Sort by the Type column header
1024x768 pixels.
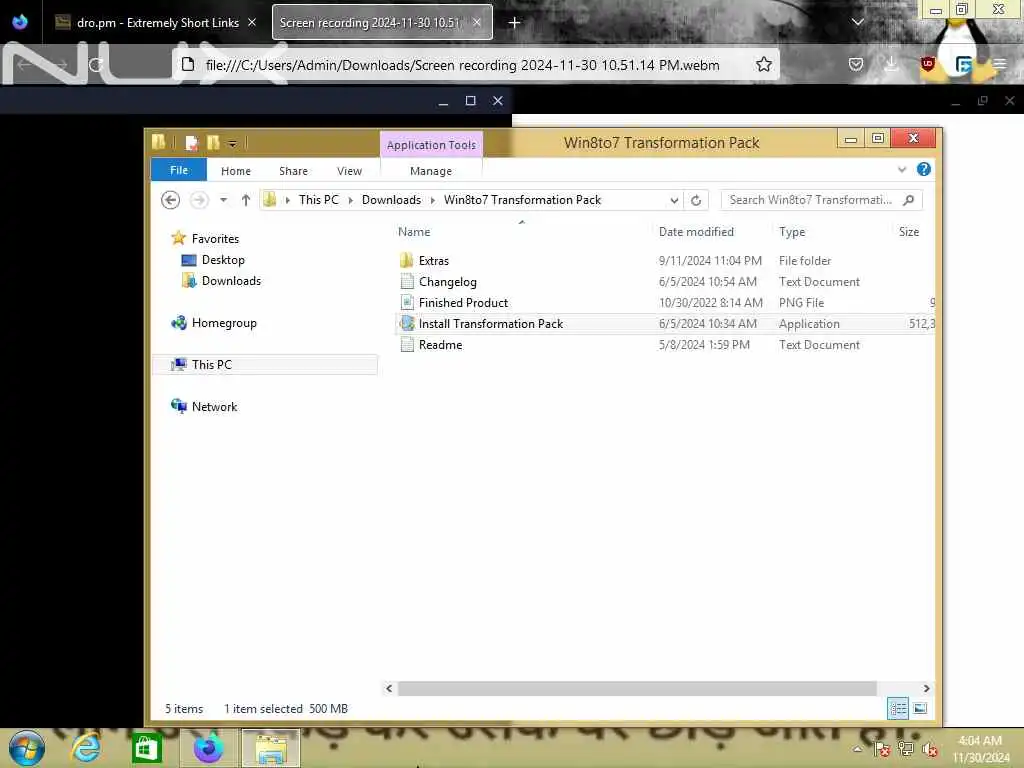point(792,232)
